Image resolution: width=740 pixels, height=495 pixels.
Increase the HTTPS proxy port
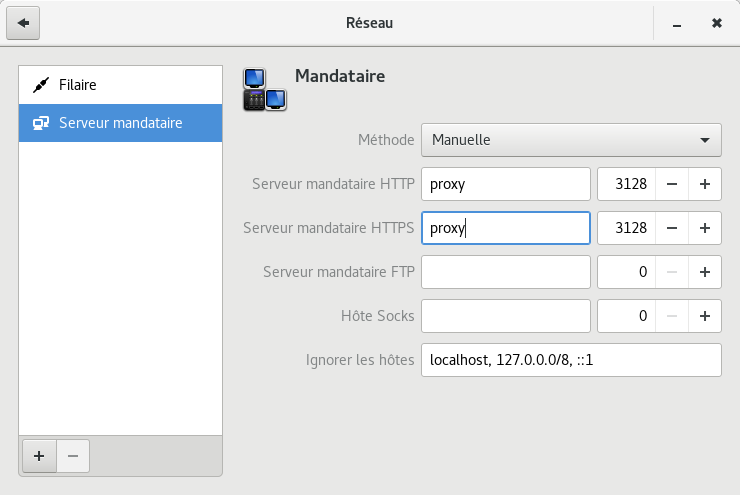coord(705,228)
